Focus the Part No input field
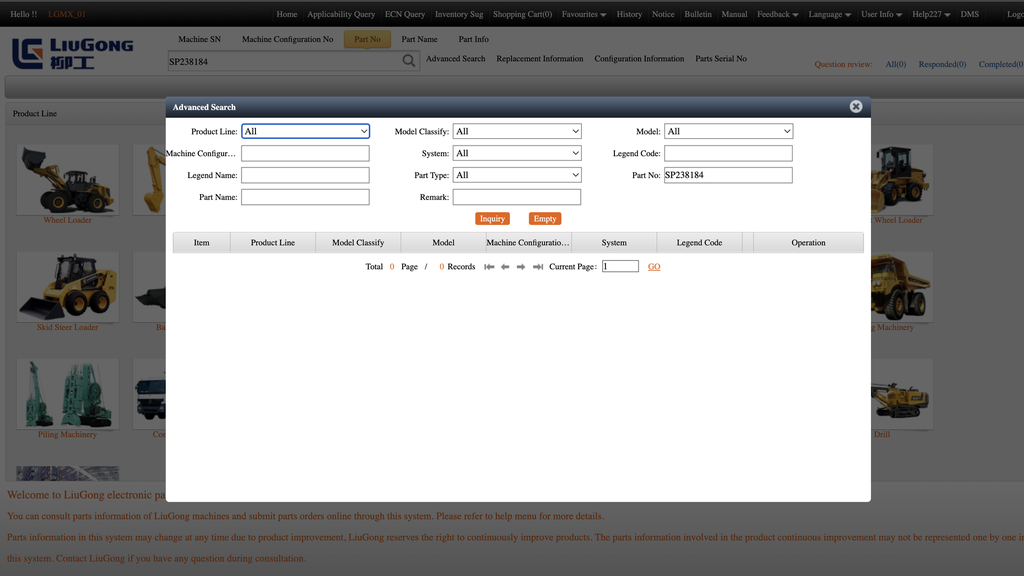The height and width of the screenshot is (576, 1024). [728, 175]
